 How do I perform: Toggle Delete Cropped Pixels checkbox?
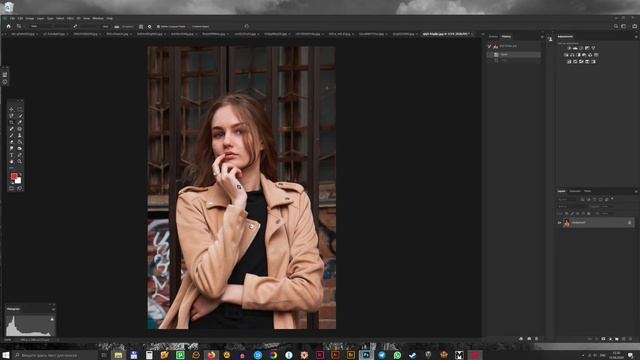(x=158, y=26)
